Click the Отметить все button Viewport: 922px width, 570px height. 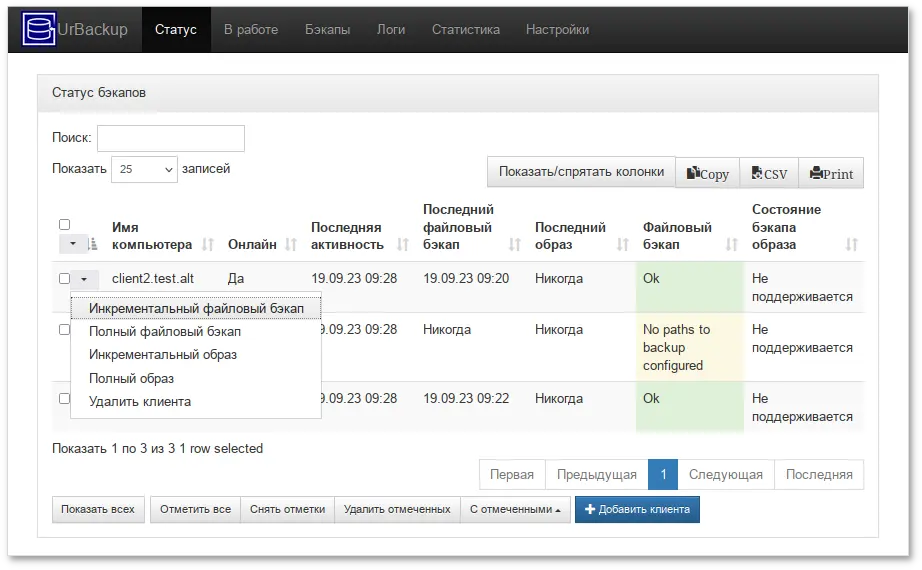(x=195, y=509)
